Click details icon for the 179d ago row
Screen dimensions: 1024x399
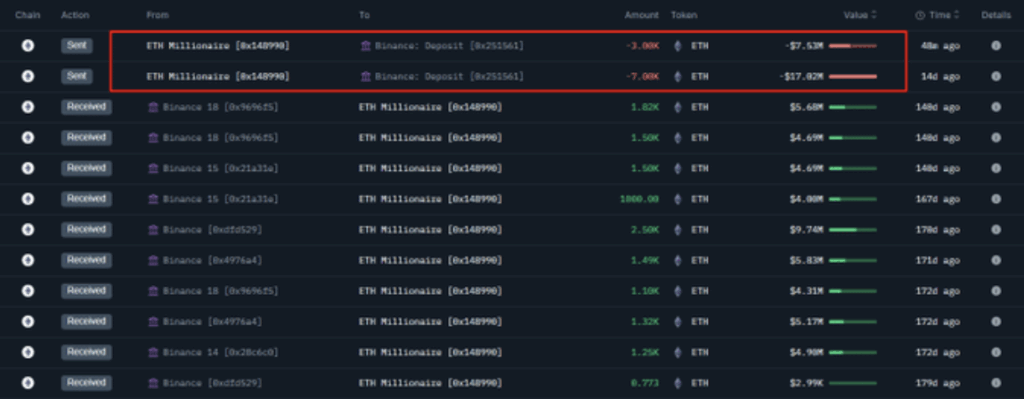995,383
